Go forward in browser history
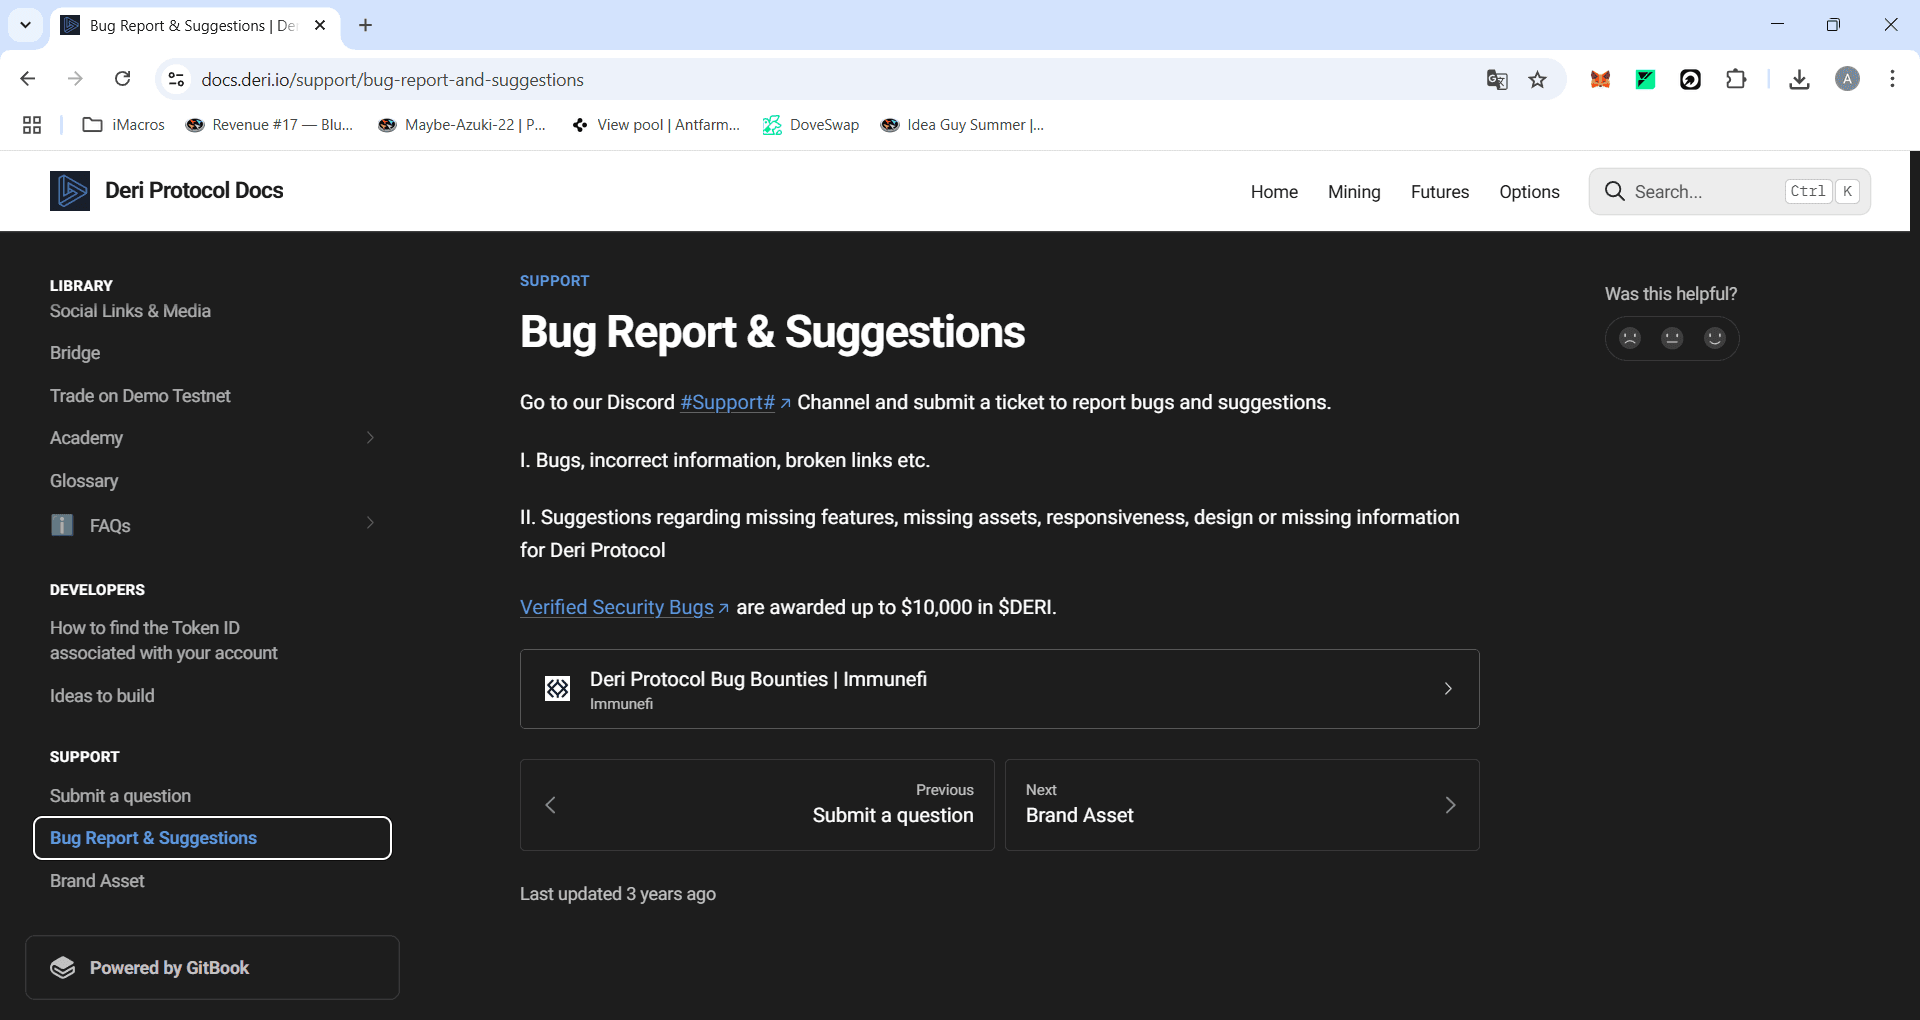The height and width of the screenshot is (1020, 1920). [x=75, y=79]
